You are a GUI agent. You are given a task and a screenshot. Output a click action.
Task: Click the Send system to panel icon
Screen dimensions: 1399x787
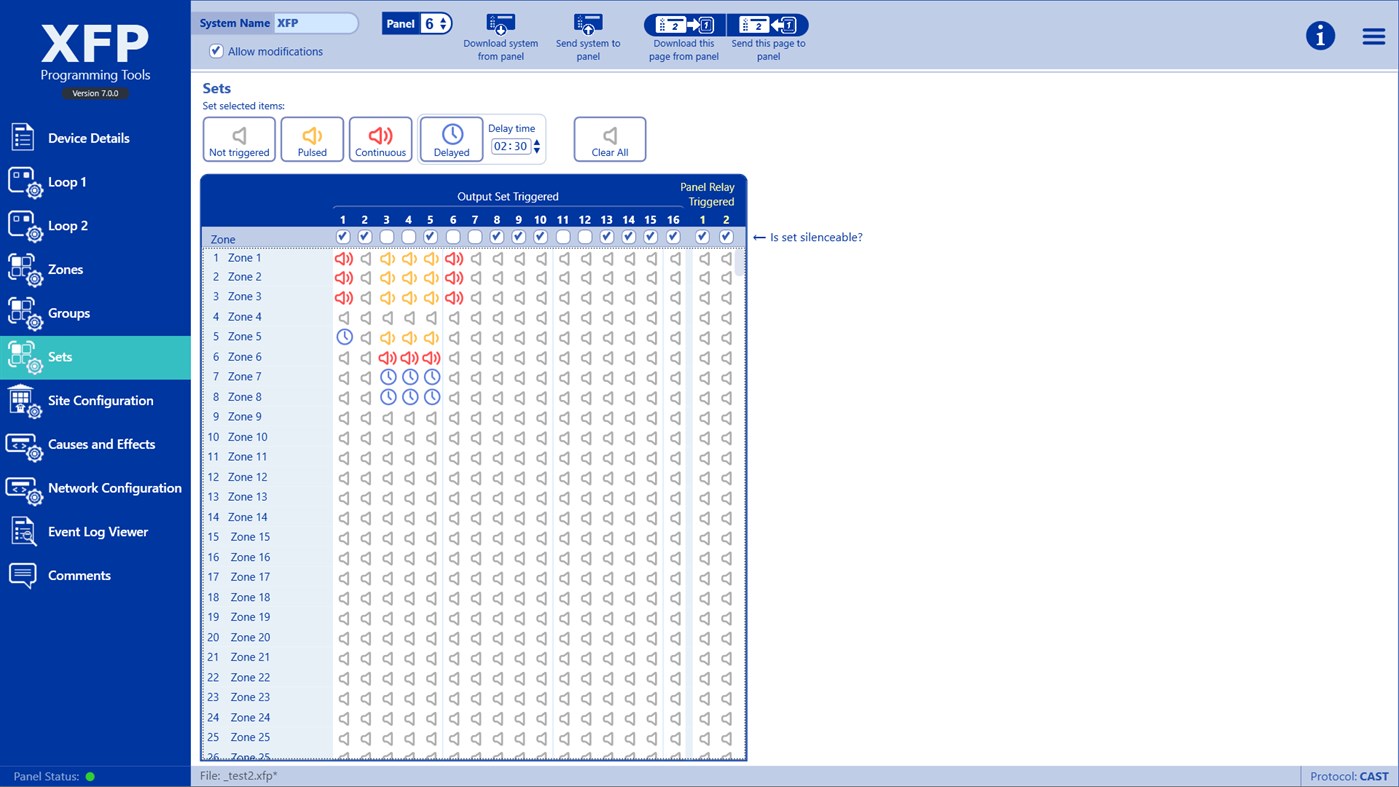pyautogui.click(x=587, y=25)
